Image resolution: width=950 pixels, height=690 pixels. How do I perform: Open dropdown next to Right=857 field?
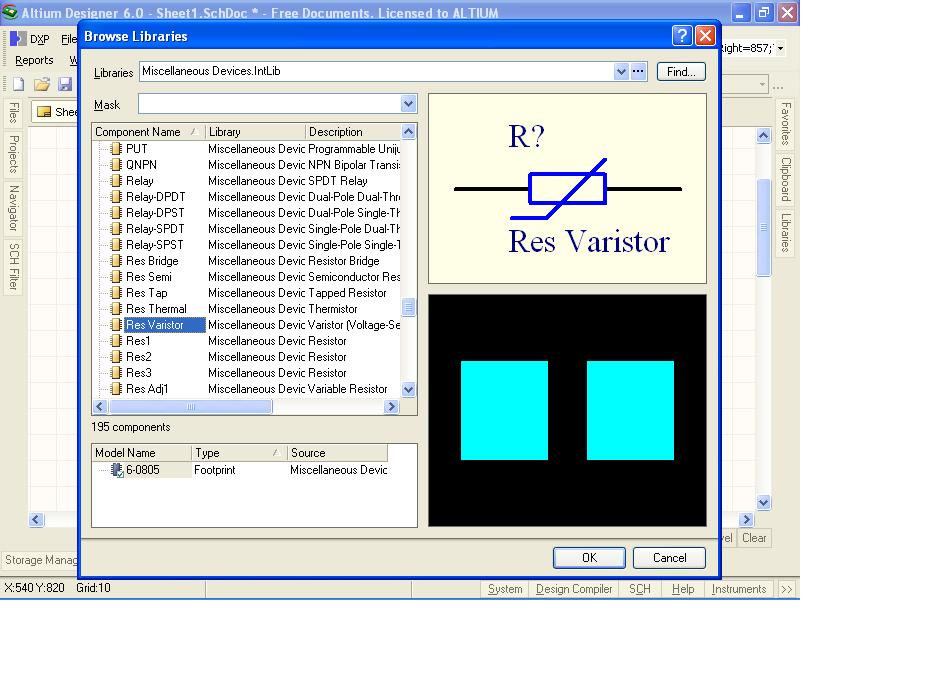pos(780,48)
